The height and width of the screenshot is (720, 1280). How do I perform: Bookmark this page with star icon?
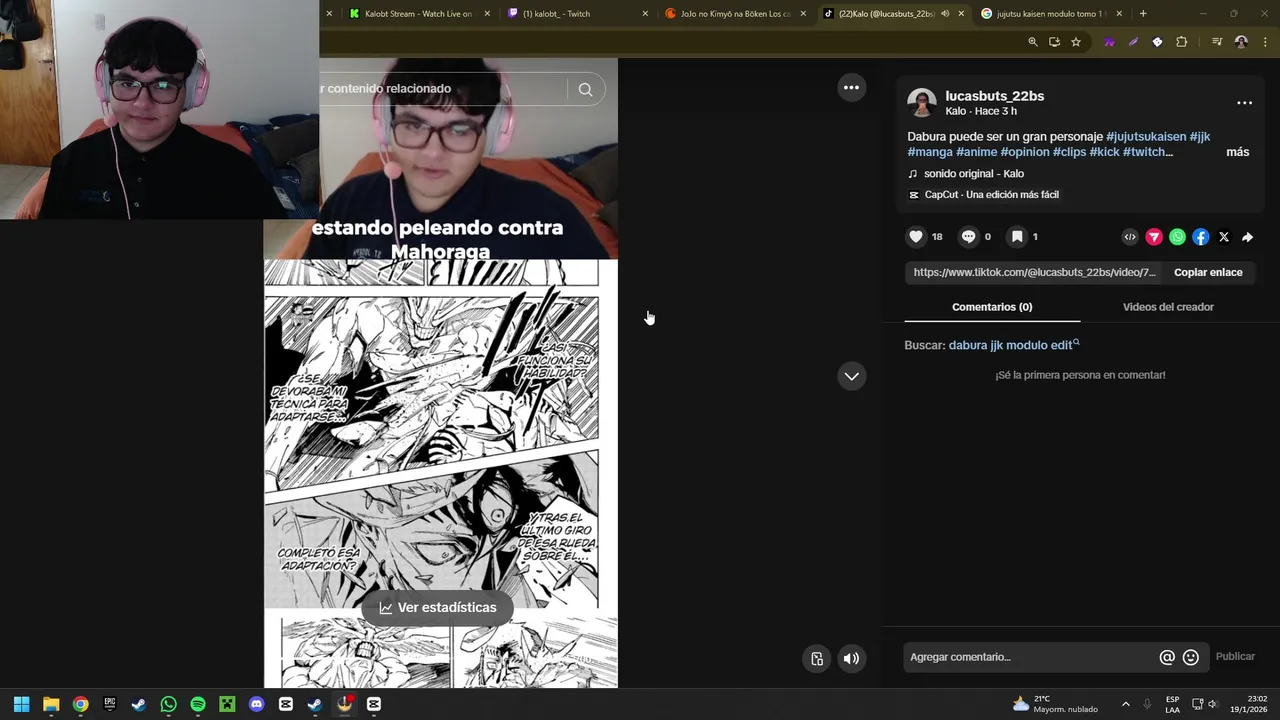point(1076,42)
